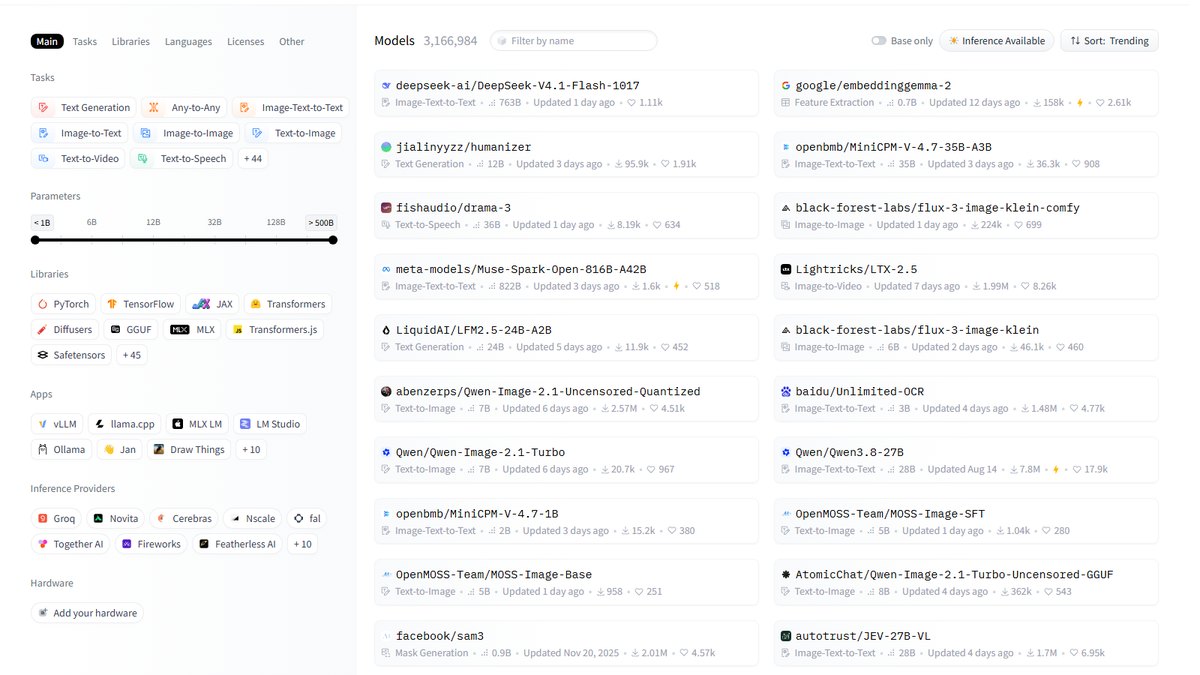Select the TensorFlow library icon
Screen dimensions: 1200x675
[113, 304]
